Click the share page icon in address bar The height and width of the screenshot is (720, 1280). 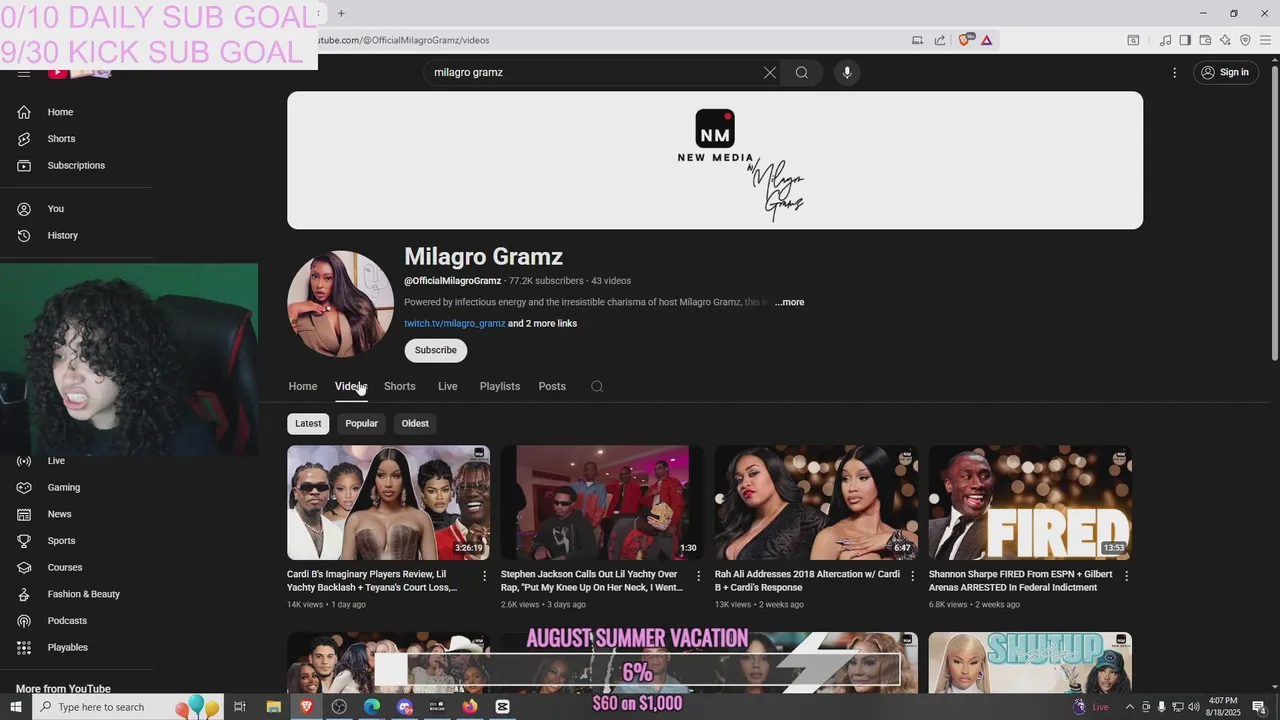[x=940, y=40]
